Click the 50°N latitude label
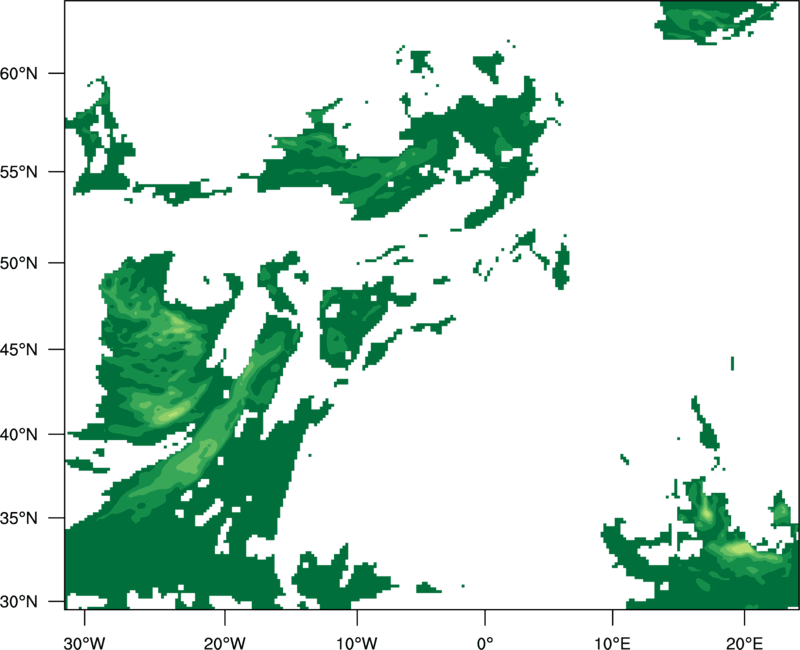The image size is (800, 650). (x=19, y=263)
